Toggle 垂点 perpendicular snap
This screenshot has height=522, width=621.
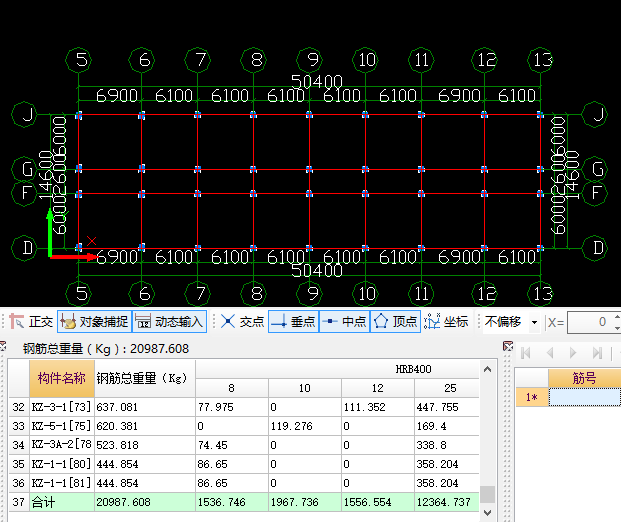(x=293, y=322)
